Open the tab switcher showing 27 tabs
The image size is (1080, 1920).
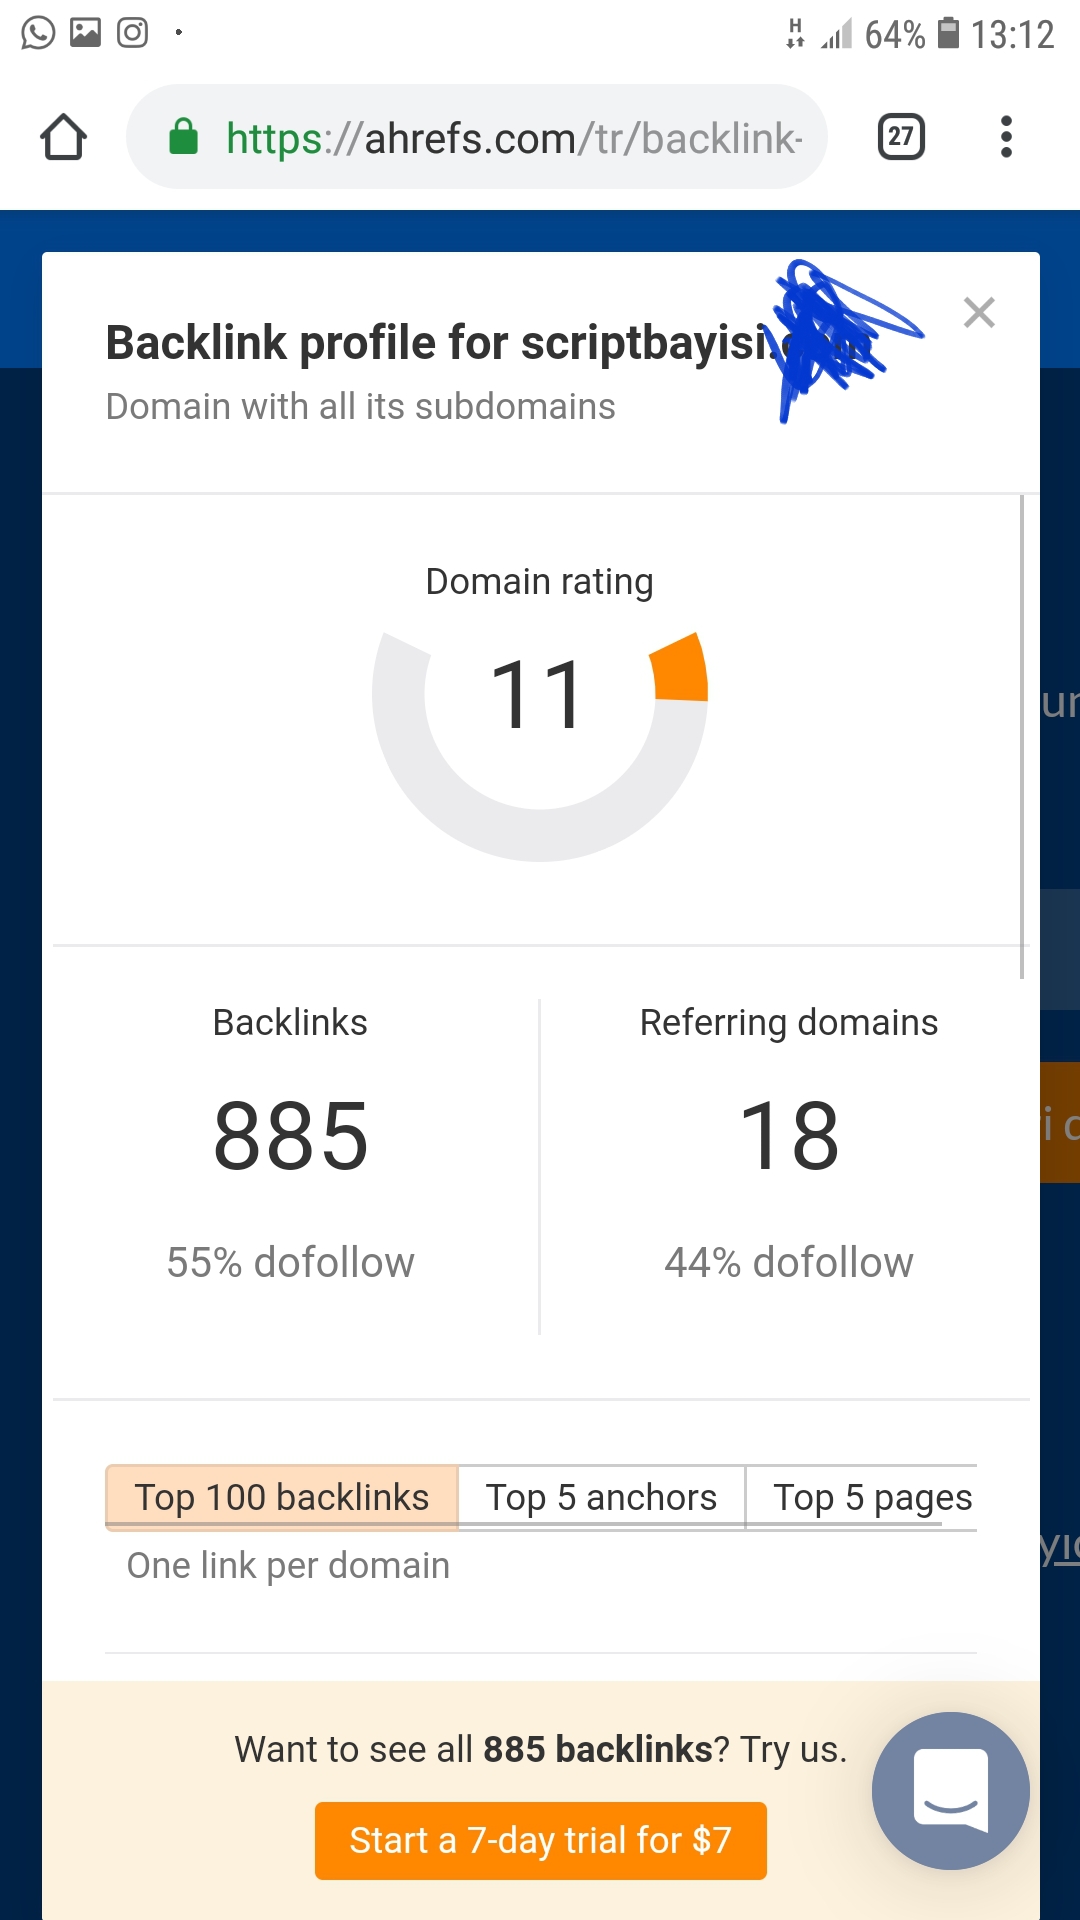click(x=900, y=137)
